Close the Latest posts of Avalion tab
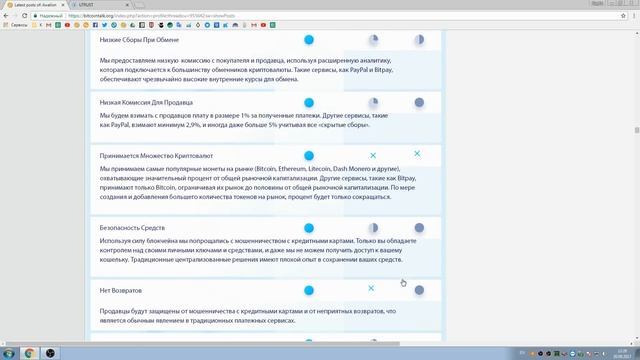Screen dimensions: 640x360 (62, 5)
